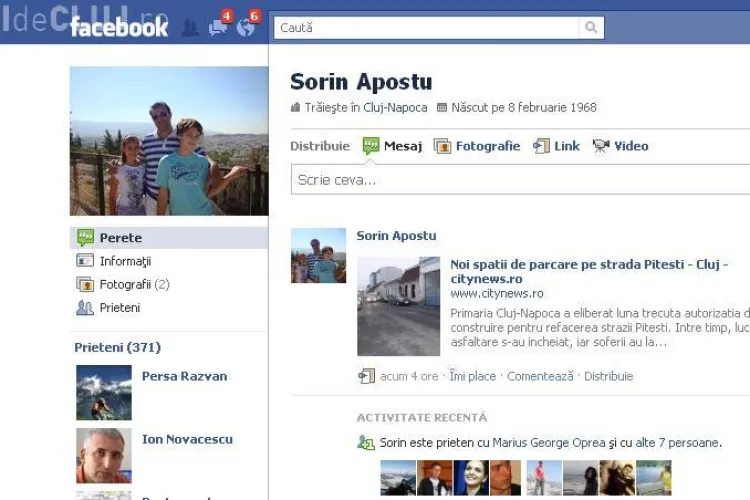Viewport: 750px width, 500px height.
Task: Click the facebook logo
Action: point(119,27)
